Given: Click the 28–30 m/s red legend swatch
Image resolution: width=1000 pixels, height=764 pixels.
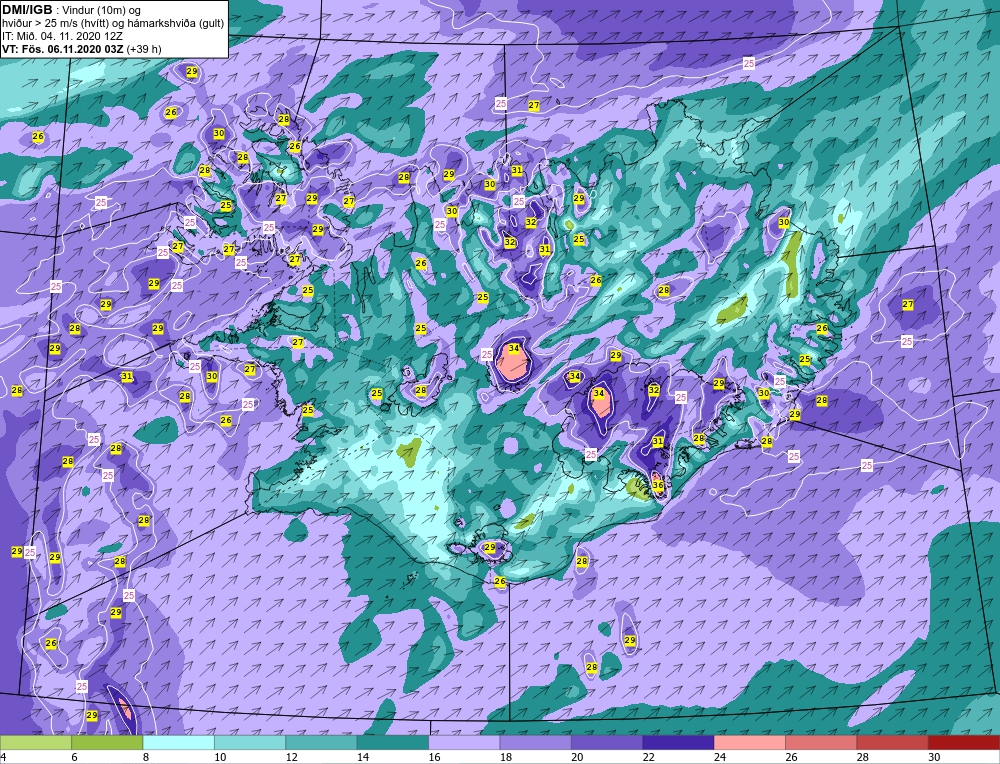Looking at the screenshot, I should coord(893,742).
